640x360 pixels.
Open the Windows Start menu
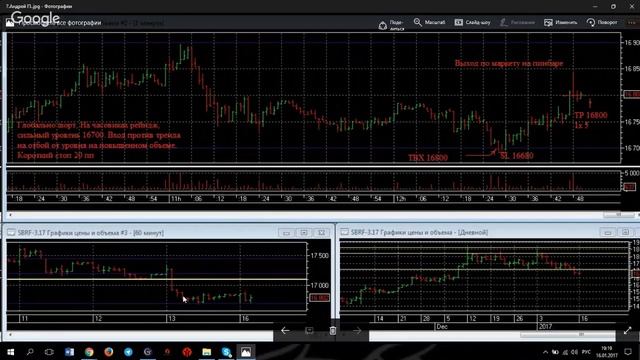(10, 352)
